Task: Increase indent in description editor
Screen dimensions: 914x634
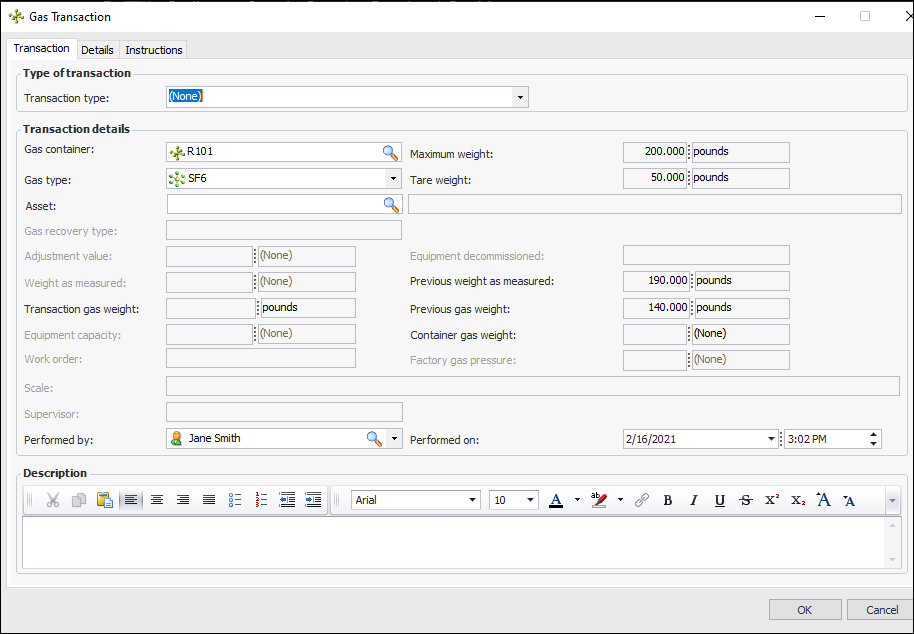Action: tap(313, 500)
